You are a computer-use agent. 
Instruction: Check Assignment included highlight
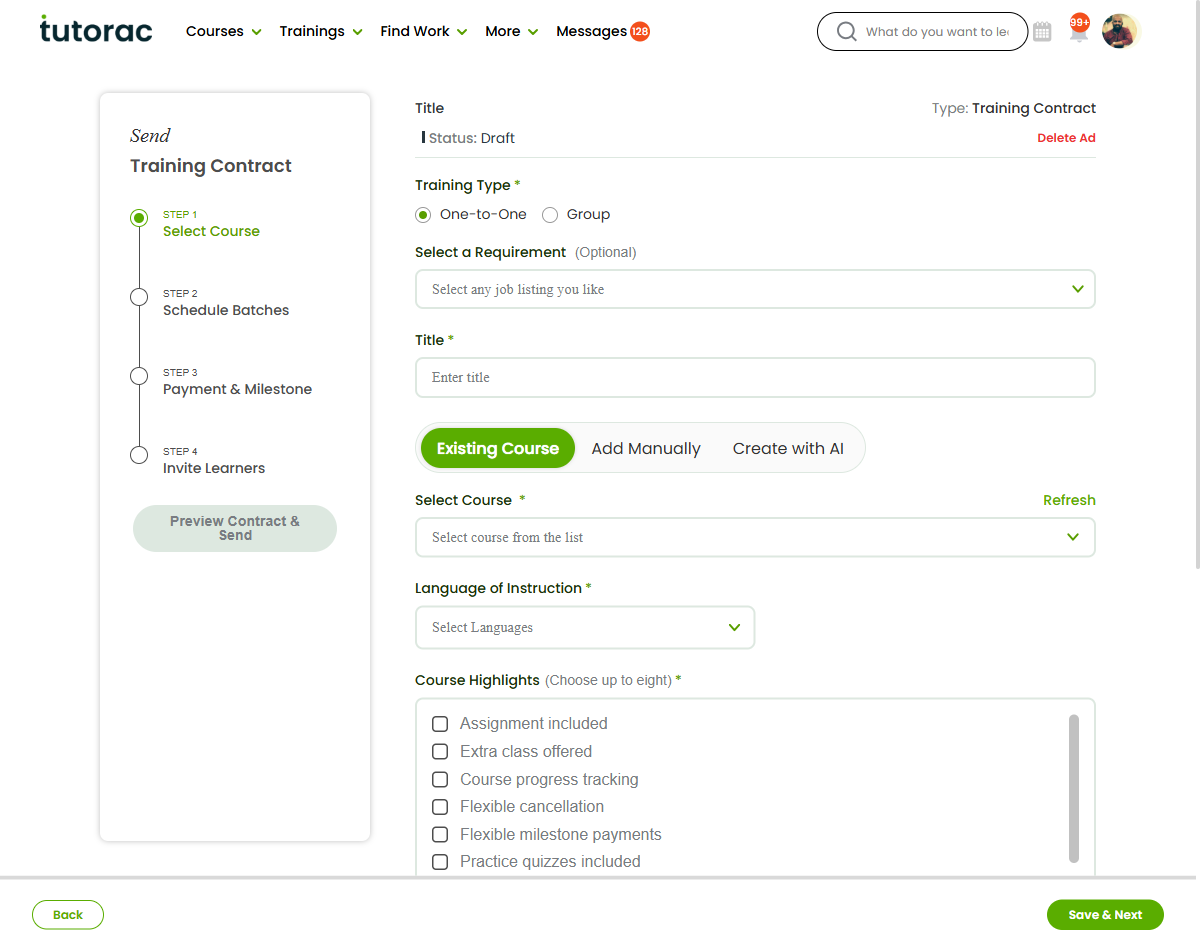click(x=439, y=724)
